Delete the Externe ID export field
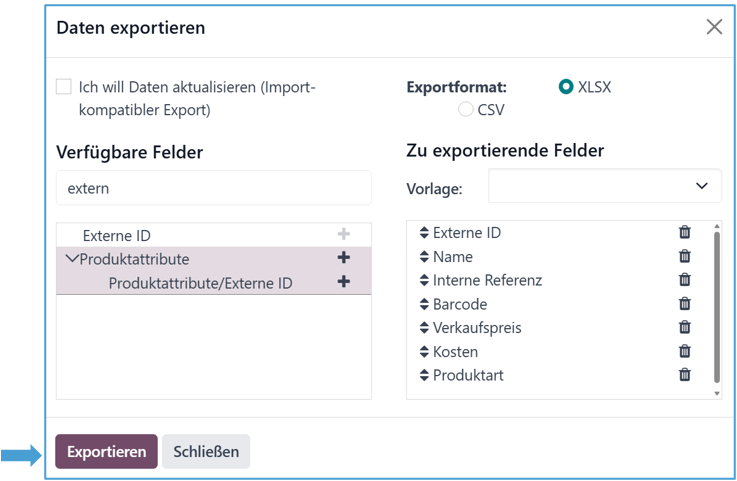This screenshot has width=737, height=481. [x=685, y=232]
